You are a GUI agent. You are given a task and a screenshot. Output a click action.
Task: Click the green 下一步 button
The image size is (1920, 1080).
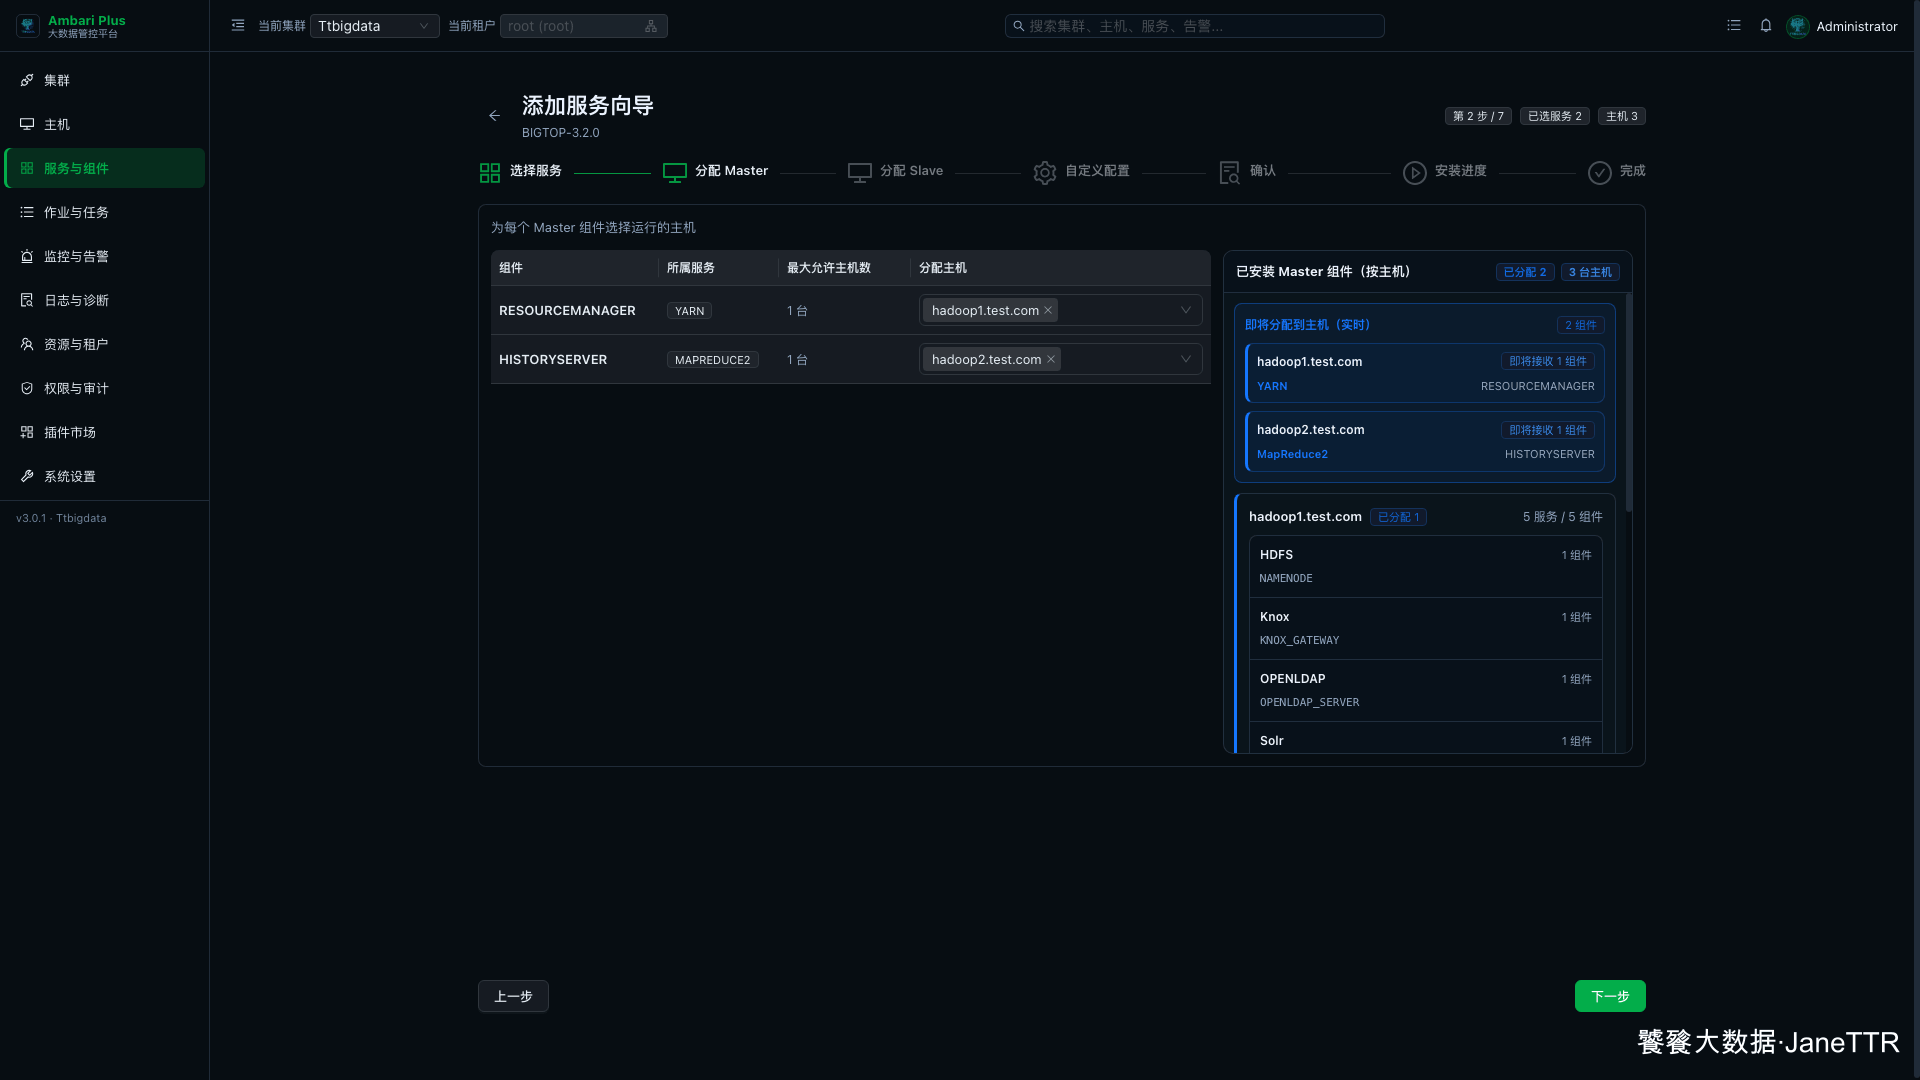click(1610, 996)
